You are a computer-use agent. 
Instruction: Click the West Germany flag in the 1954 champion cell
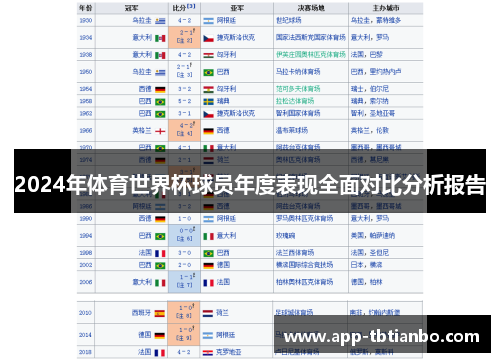tap(160, 89)
